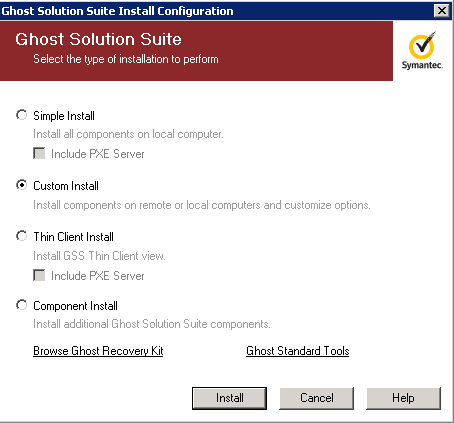454x423 pixels.
Task: Click the dialog title bar text
Action: point(117,11)
